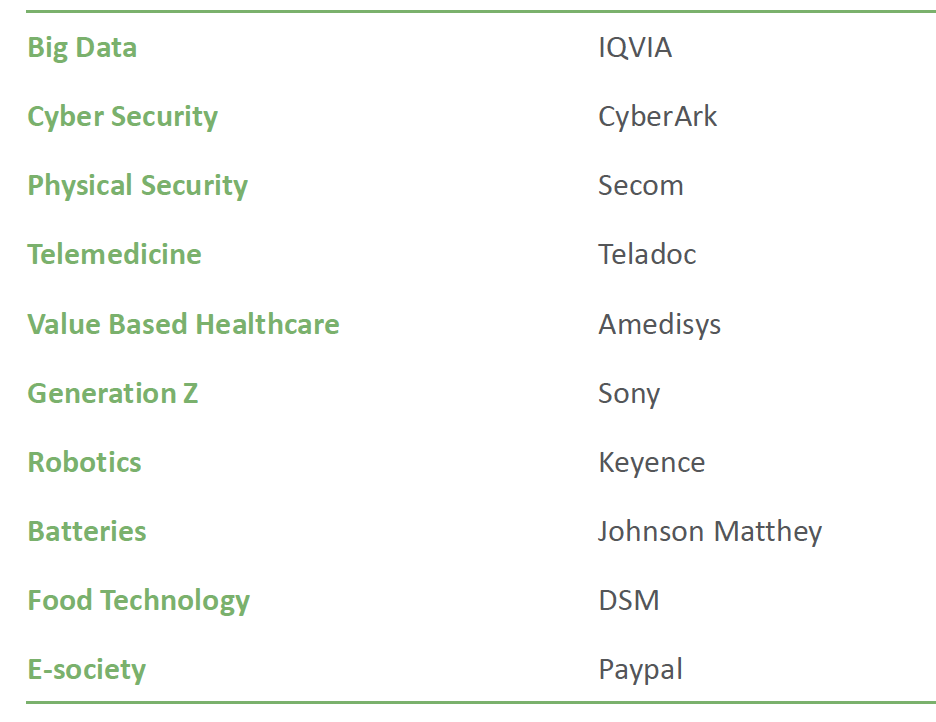Click the Food Technology theme label

pos(138,600)
